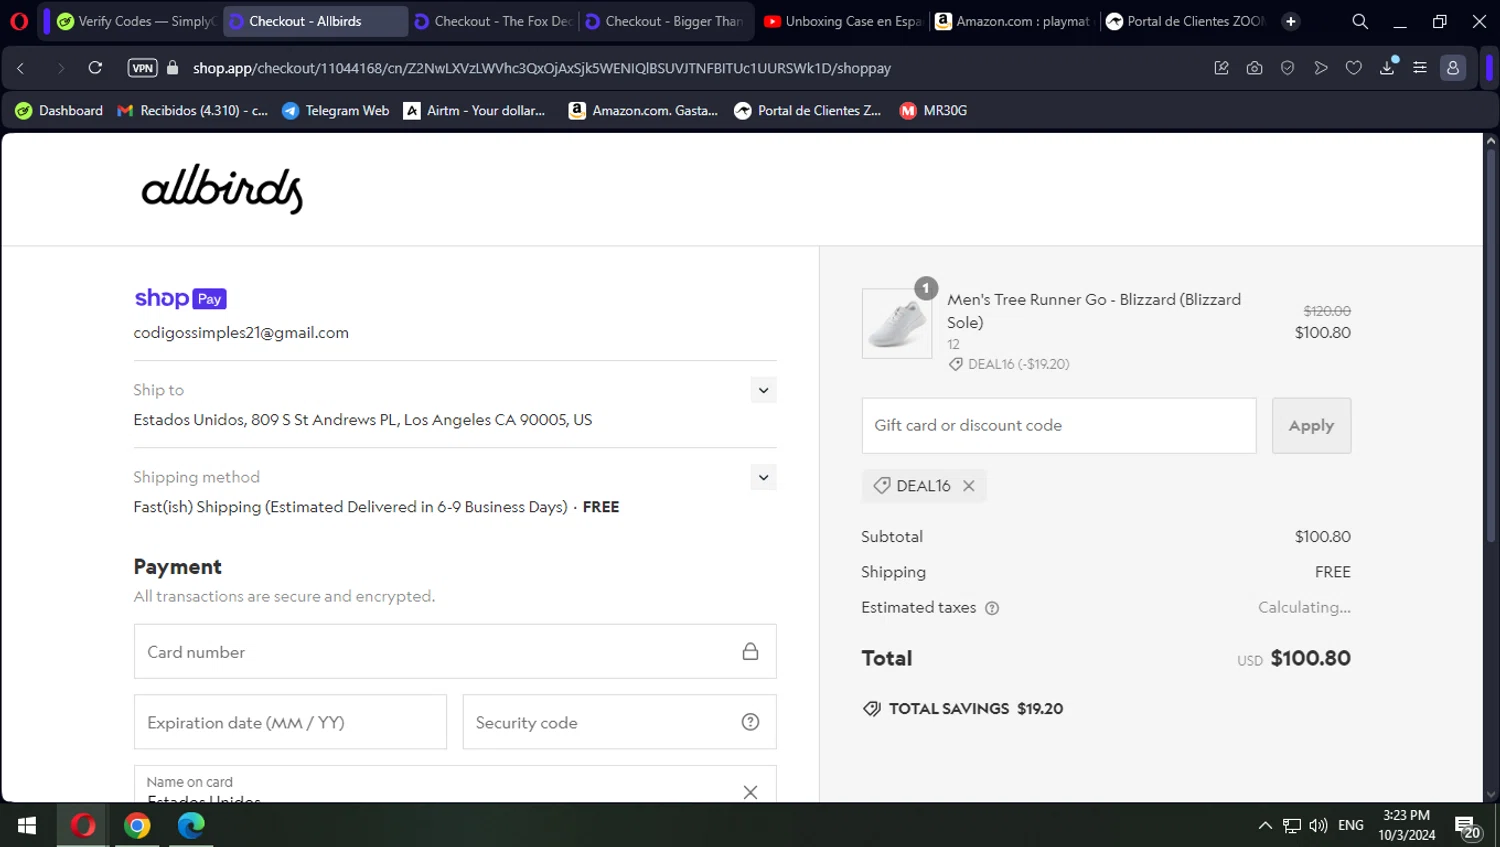
Task: Switch to the Checkout - Bigger Than tab
Action: click(x=663, y=21)
